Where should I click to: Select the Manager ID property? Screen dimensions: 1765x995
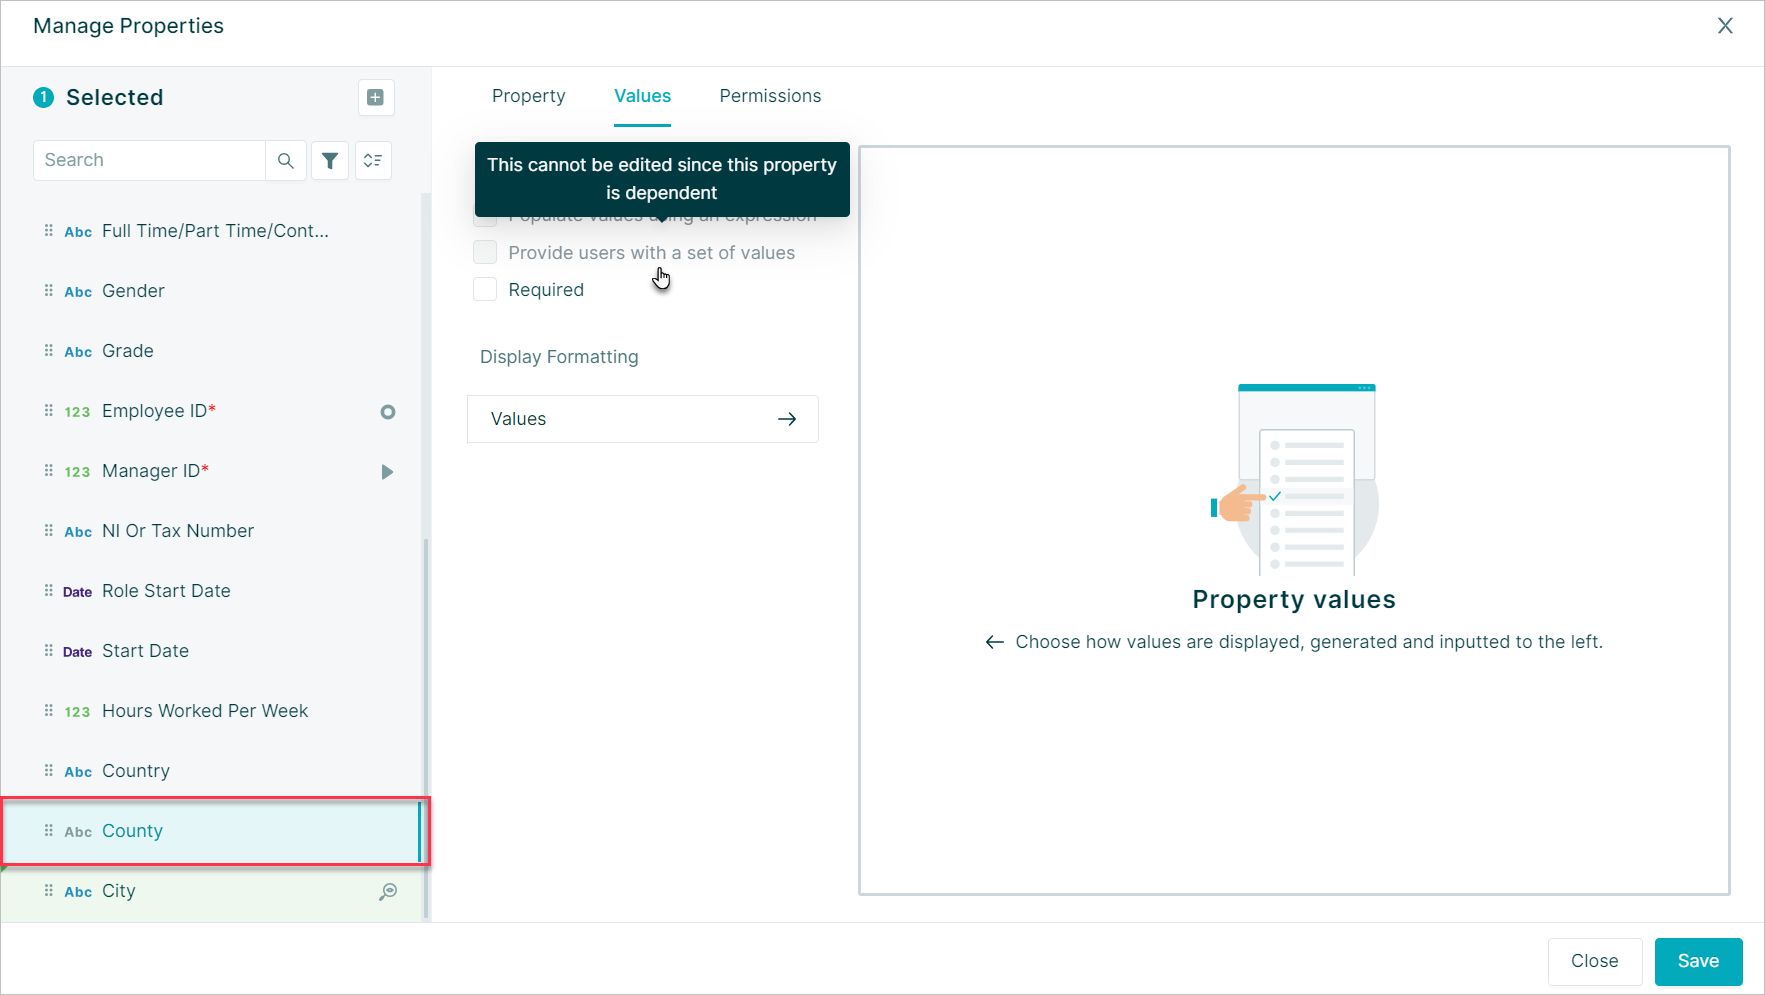[155, 471]
